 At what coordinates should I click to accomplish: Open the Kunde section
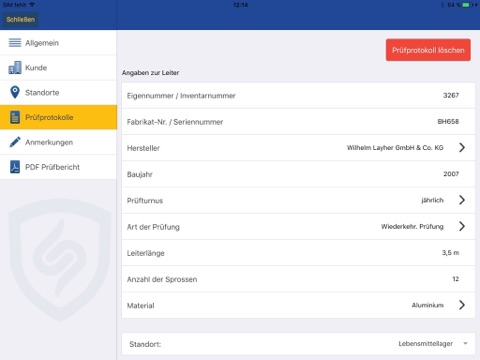pos(58,68)
